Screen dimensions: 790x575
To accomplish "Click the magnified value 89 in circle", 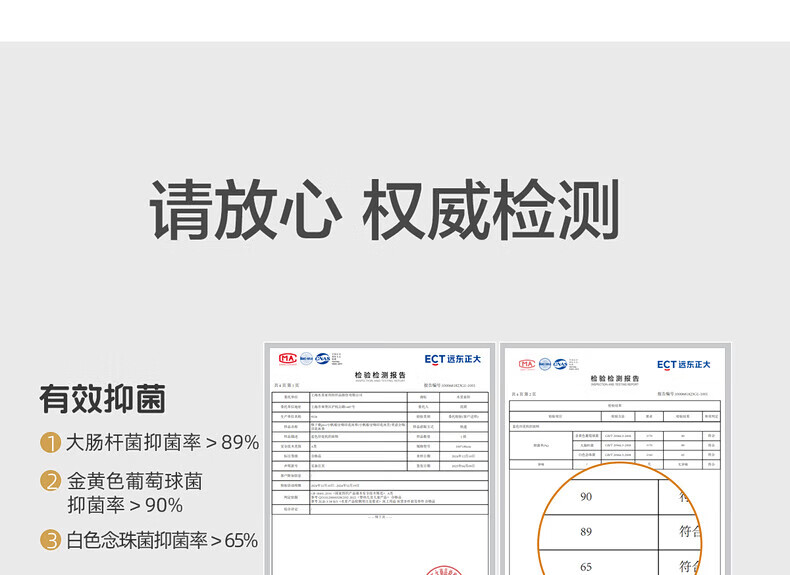I will [586, 532].
